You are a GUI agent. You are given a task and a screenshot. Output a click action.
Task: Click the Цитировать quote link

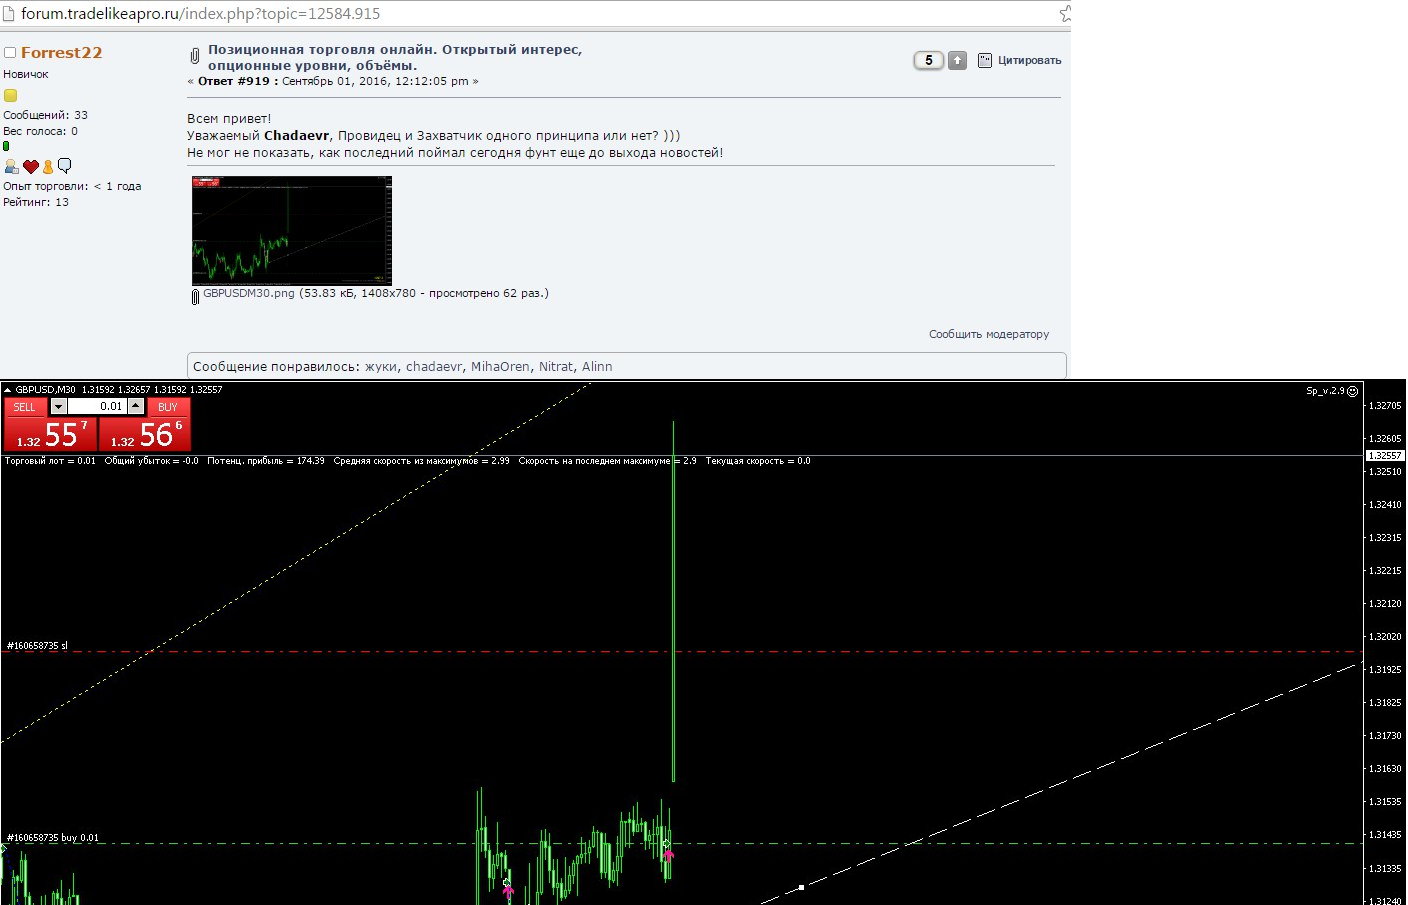pos(1030,60)
